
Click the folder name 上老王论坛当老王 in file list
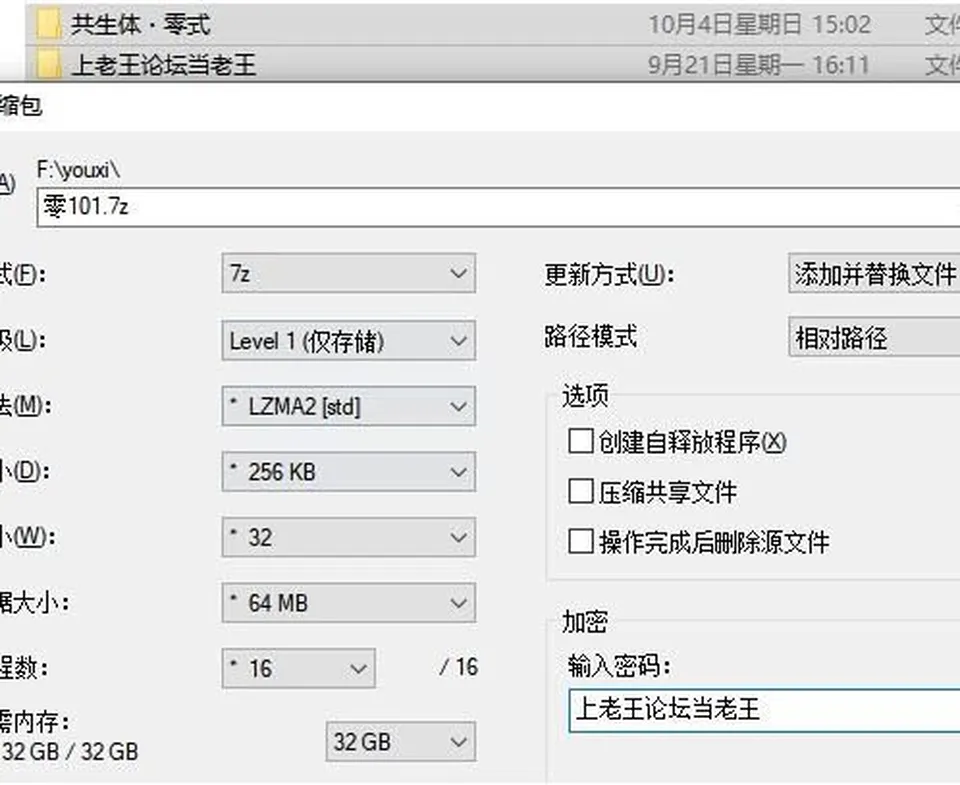pos(163,64)
